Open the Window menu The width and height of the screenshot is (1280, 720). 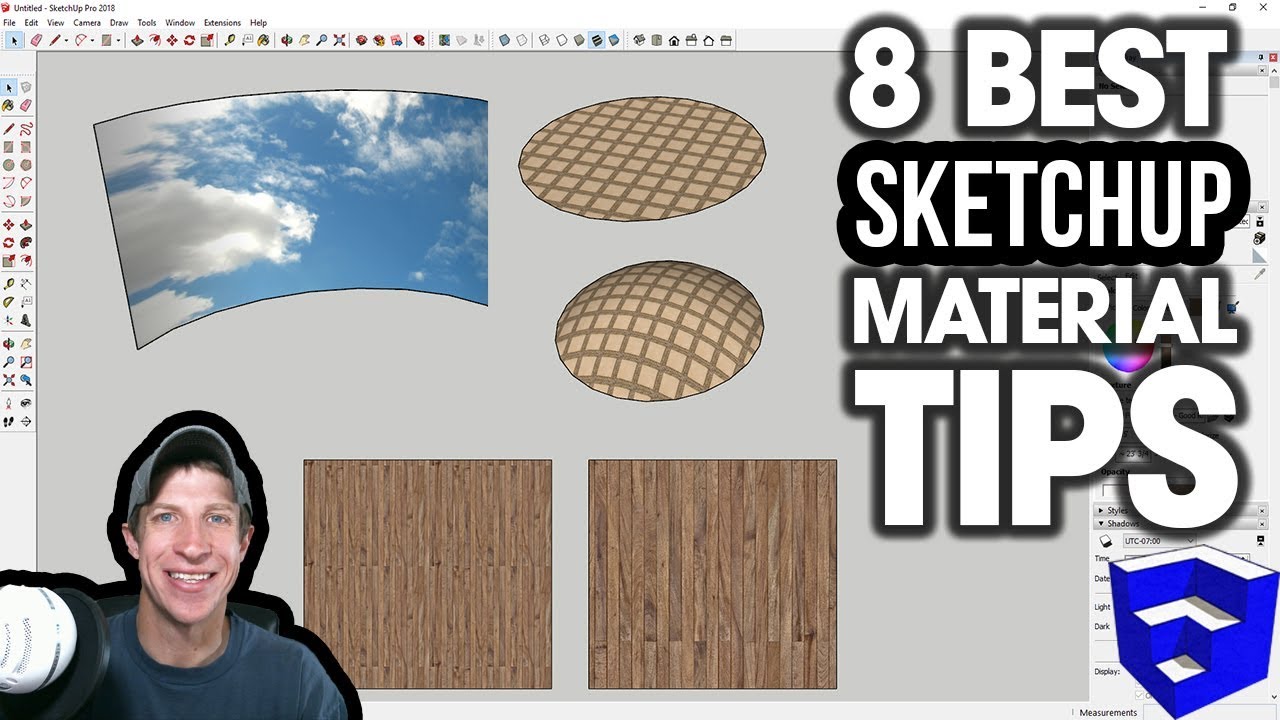(x=180, y=22)
